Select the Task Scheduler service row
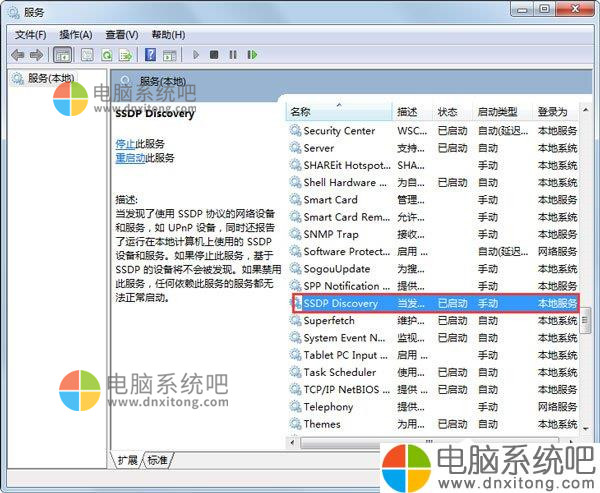 coord(340,372)
